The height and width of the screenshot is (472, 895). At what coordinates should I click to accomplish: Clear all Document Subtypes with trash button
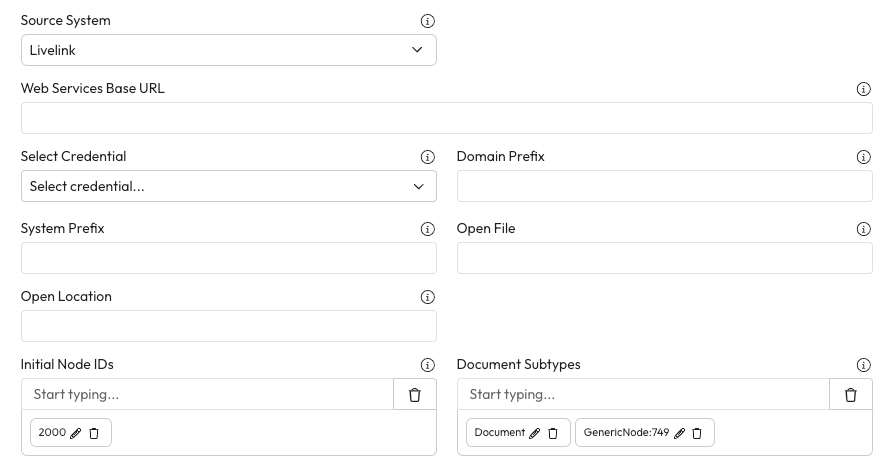pos(851,395)
